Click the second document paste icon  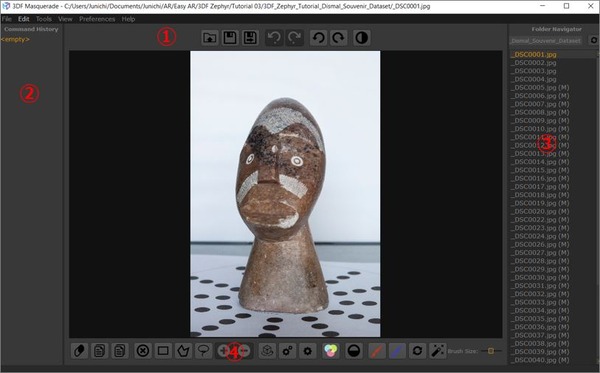119,350
